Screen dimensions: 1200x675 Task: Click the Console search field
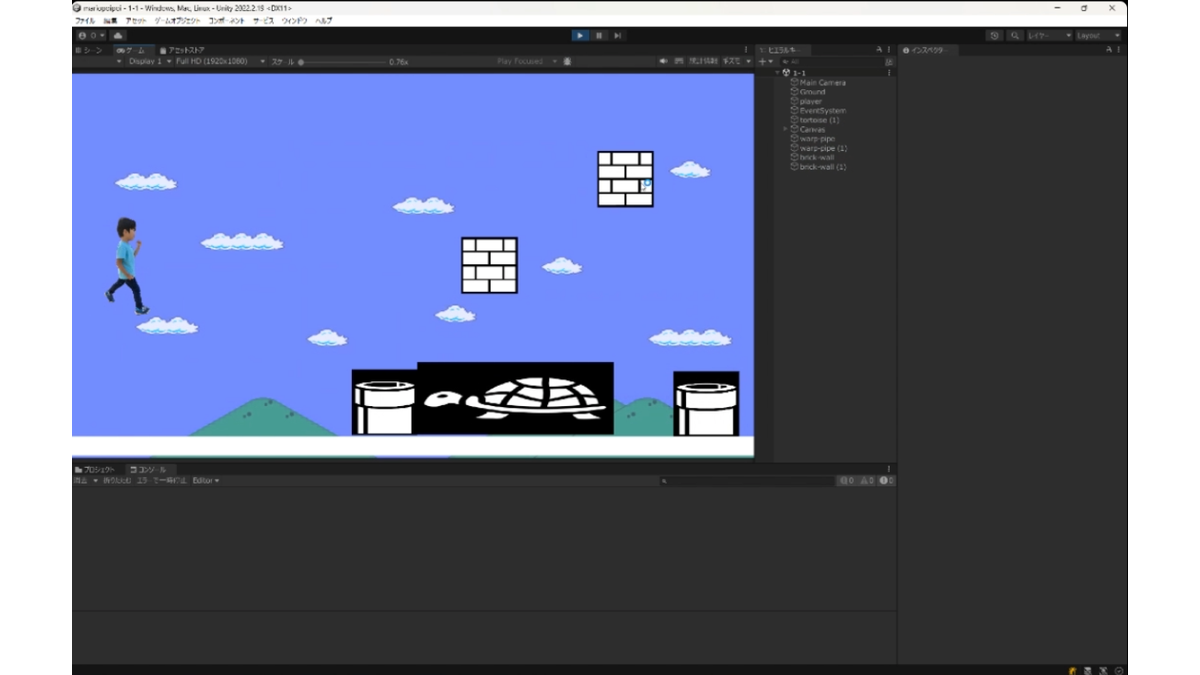745,481
